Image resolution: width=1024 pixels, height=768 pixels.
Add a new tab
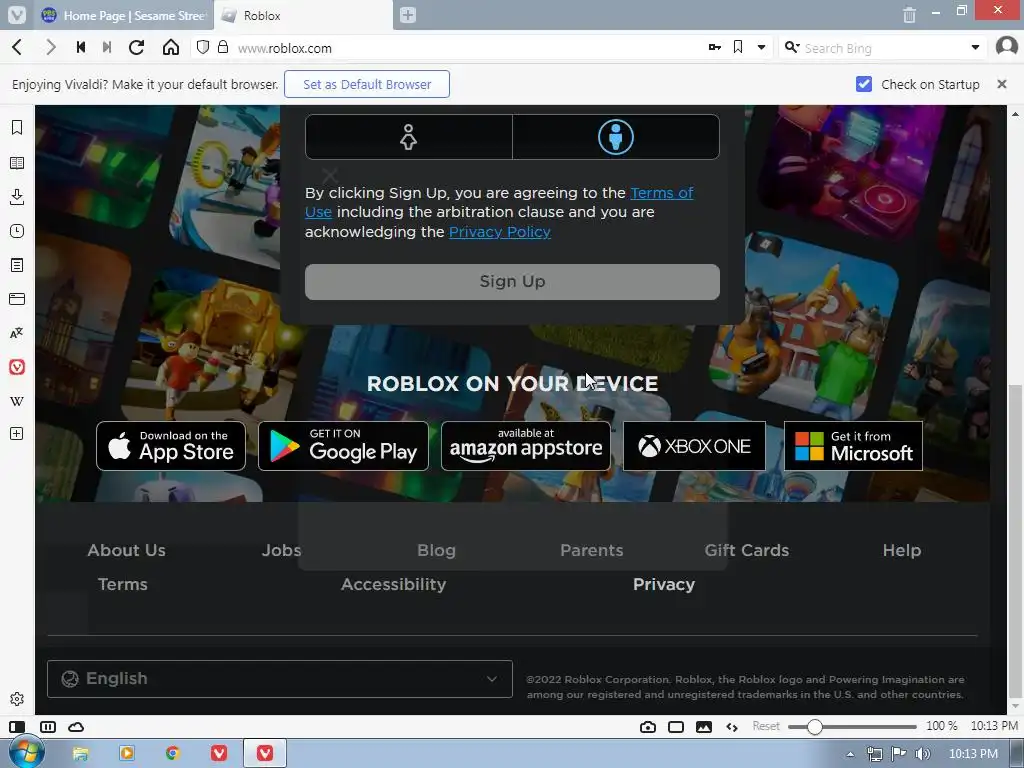408,15
